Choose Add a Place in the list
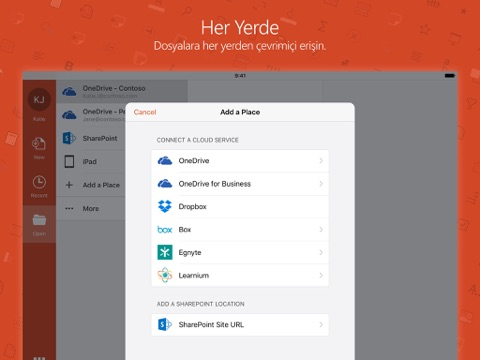 (x=91, y=185)
